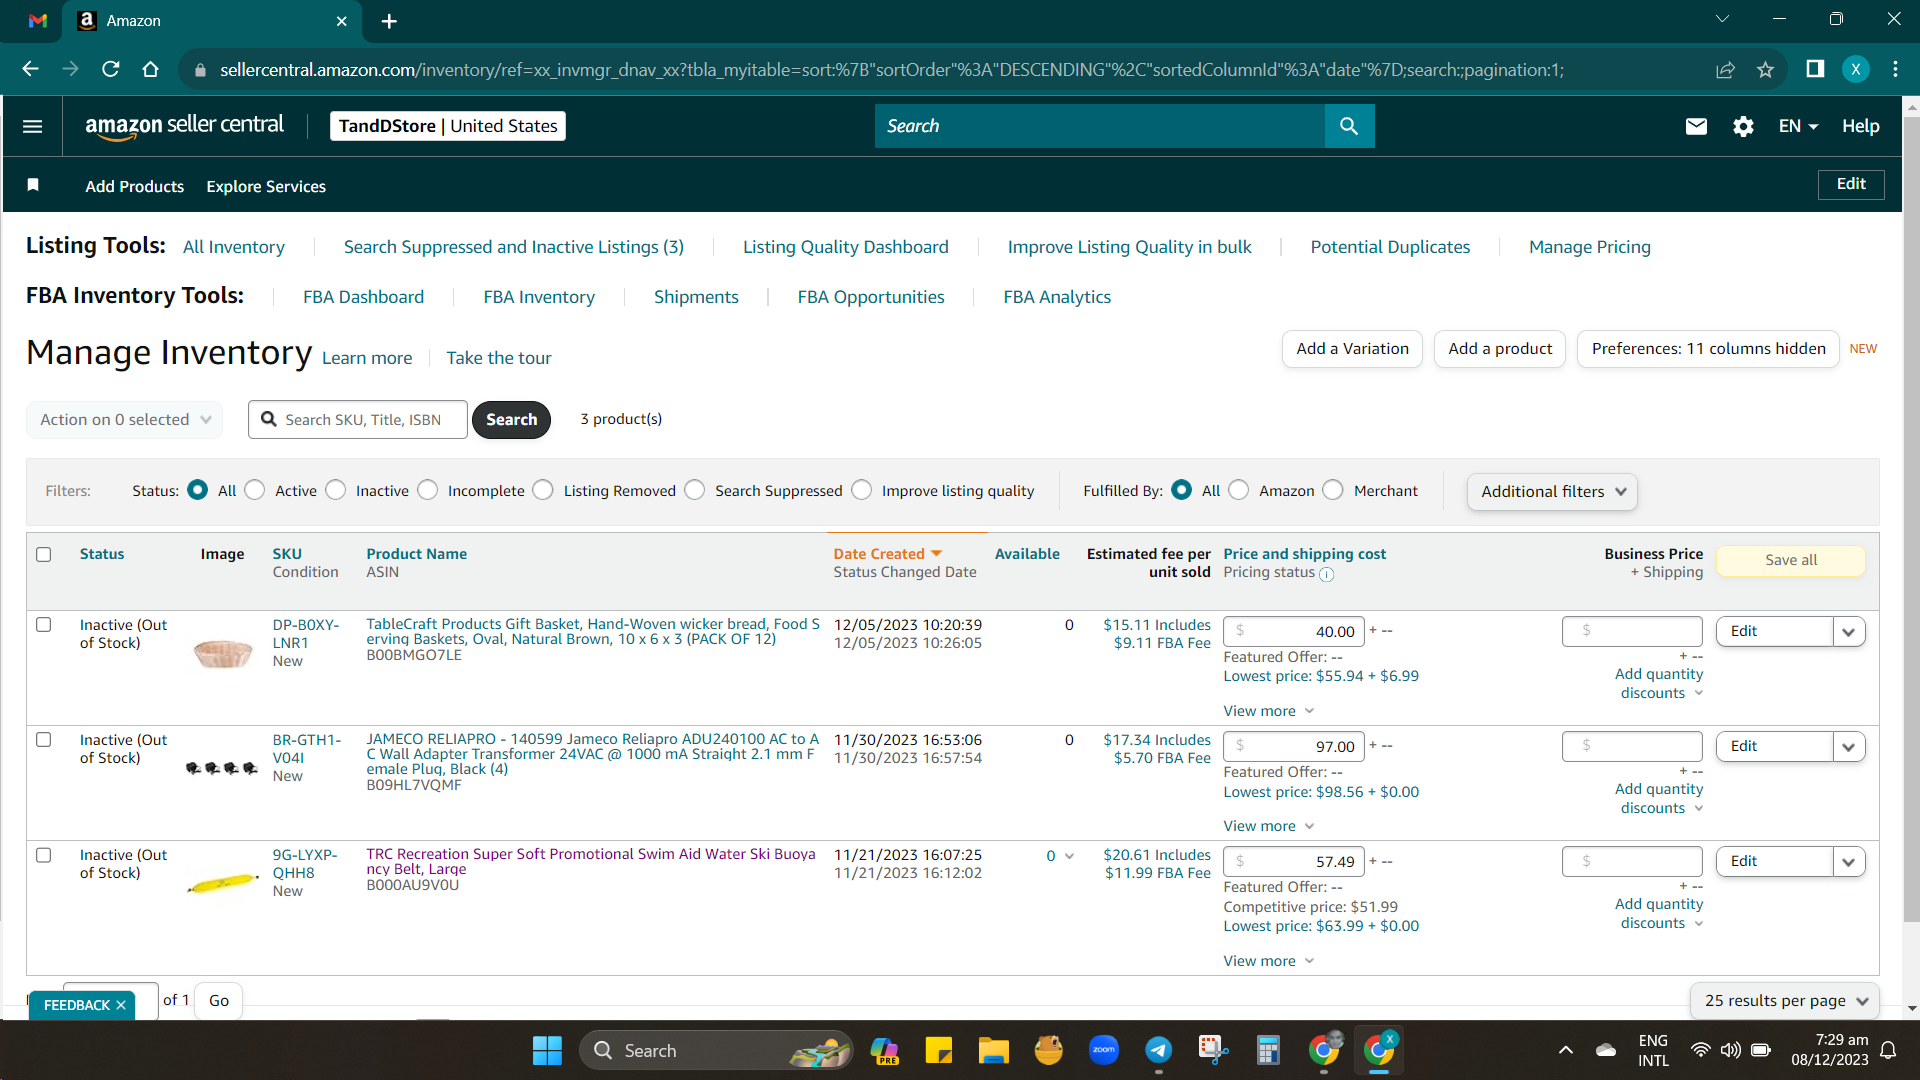The width and height of the screenshot is (1920, 1080).
Task: Check the JAMECO RELIAPRO row checkbox
Action: tap(44, 740)
